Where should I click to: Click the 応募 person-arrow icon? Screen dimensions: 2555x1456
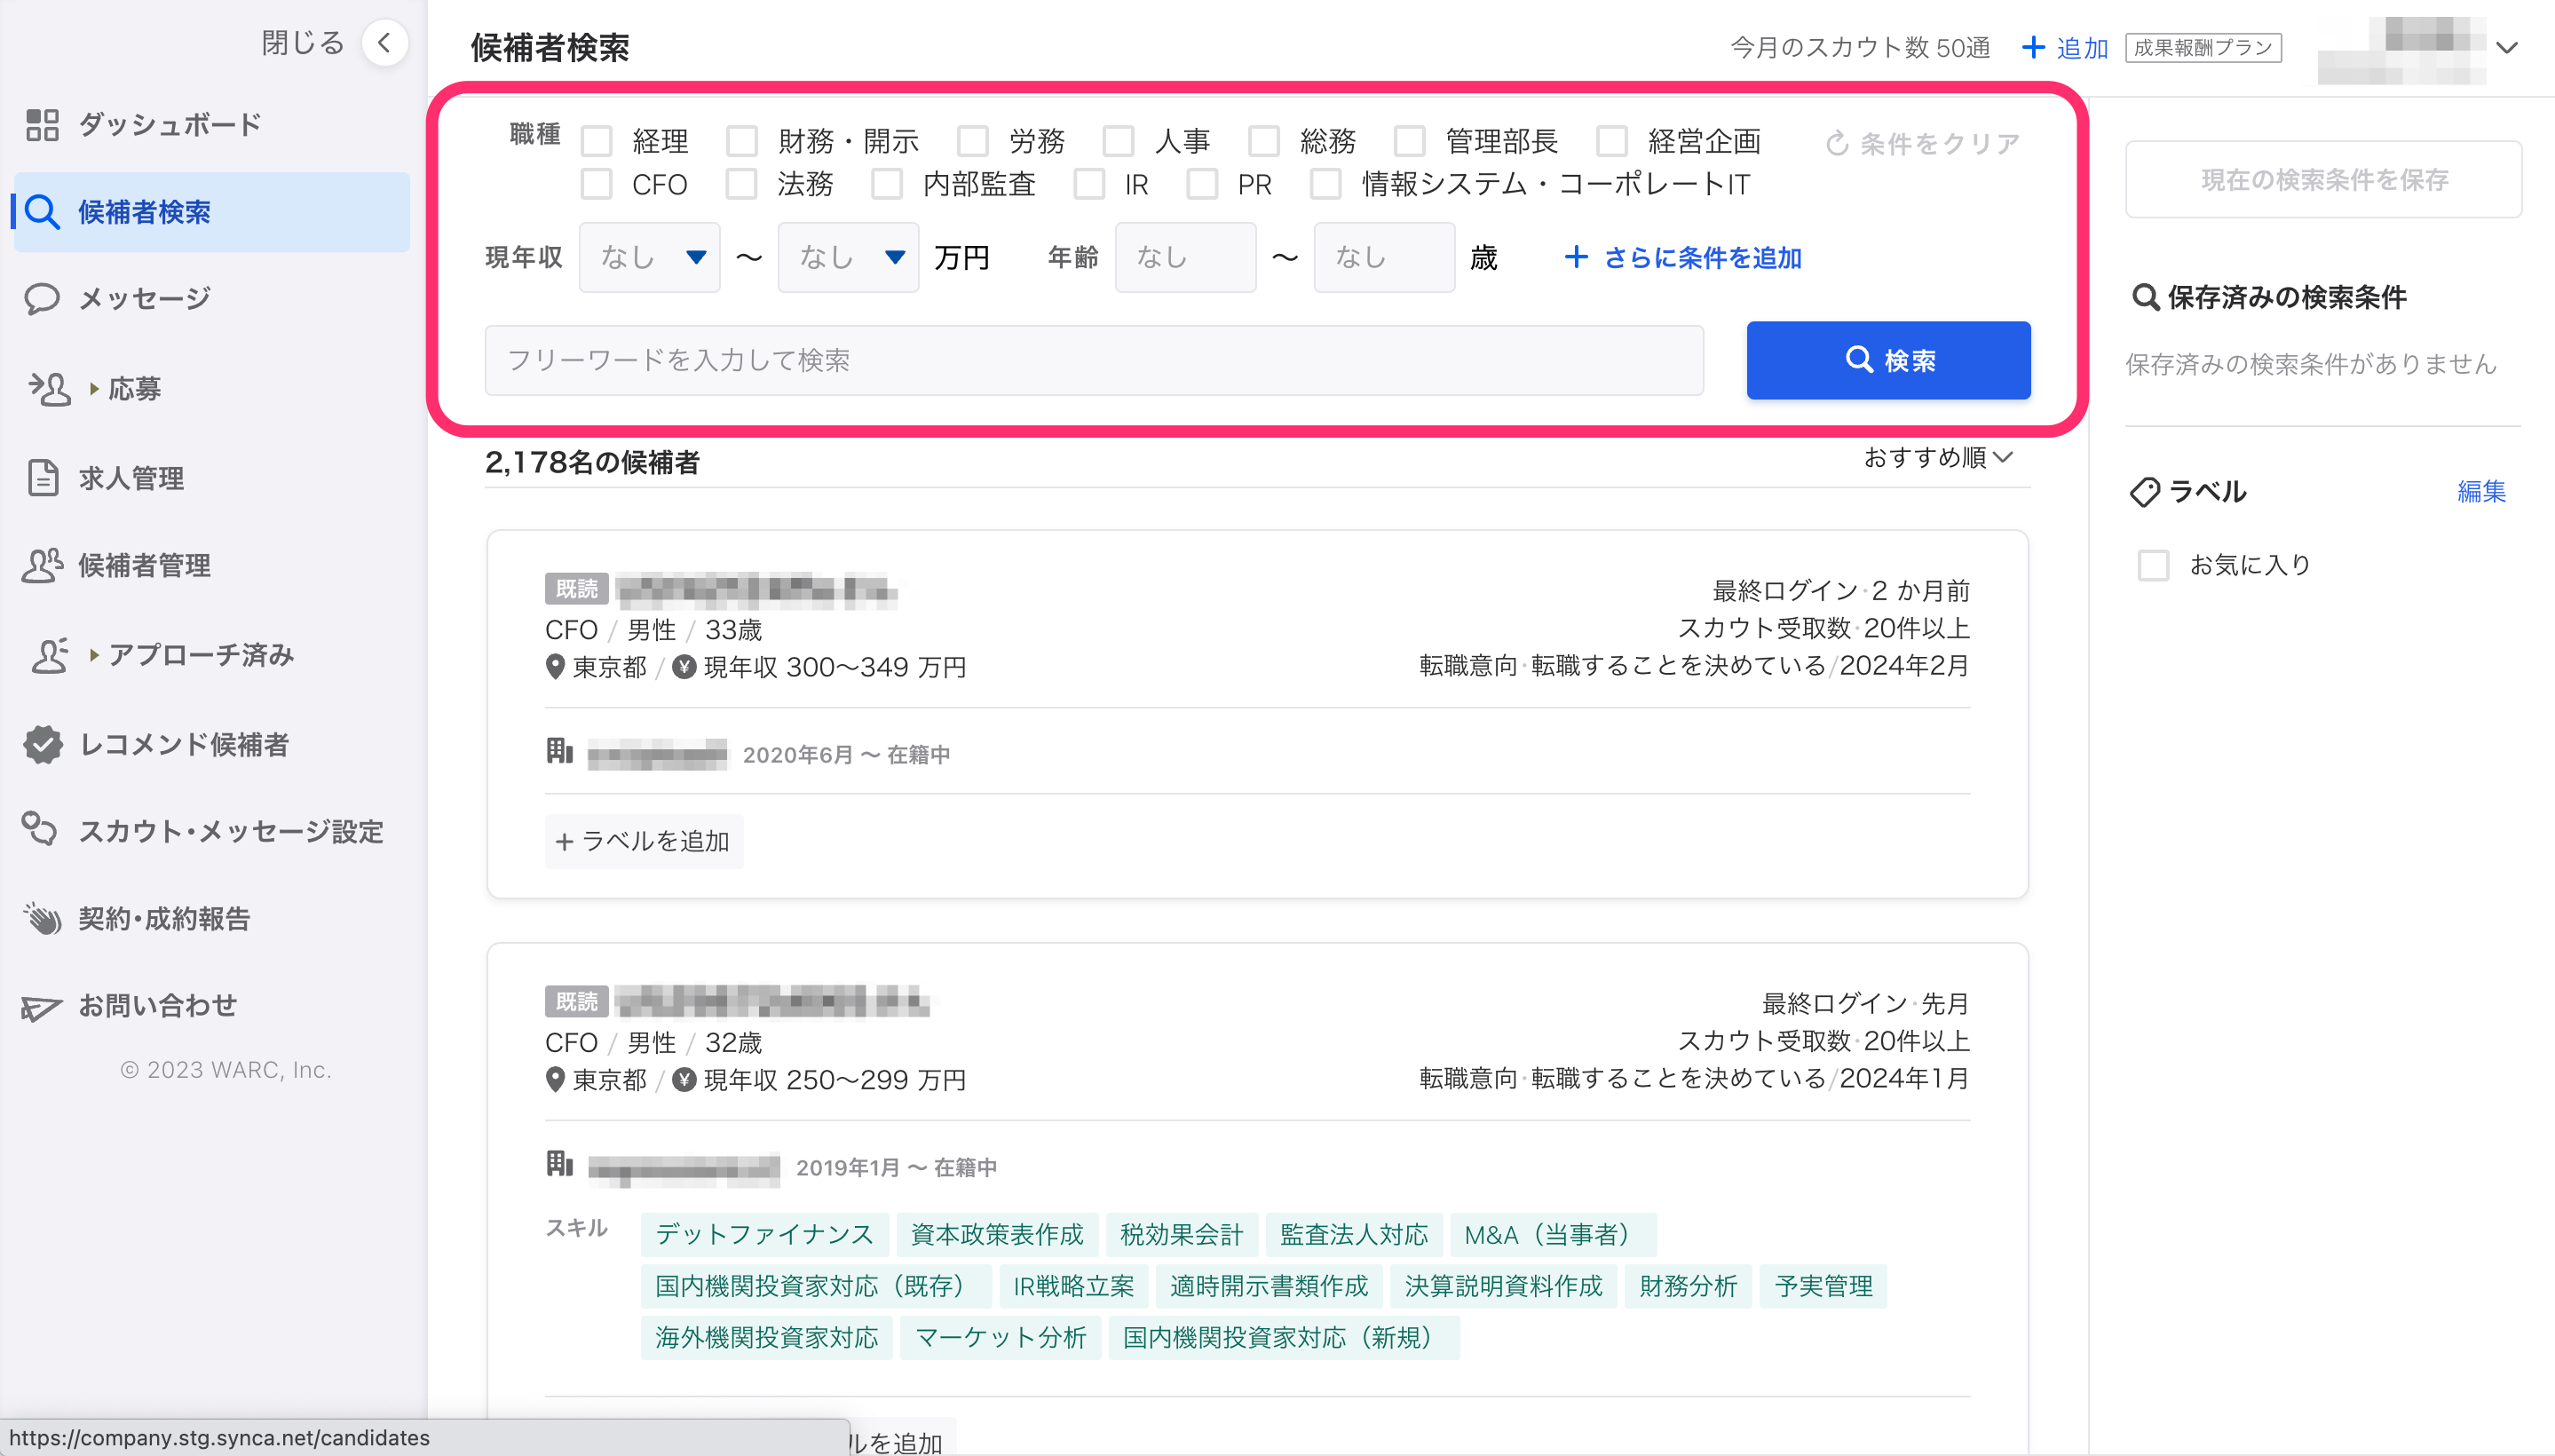point(49,388)
